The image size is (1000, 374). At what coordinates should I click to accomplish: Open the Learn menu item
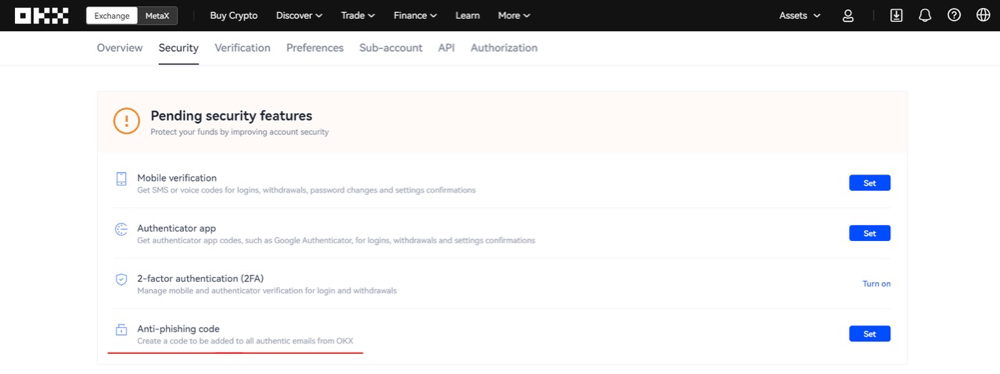coord(467,15)
